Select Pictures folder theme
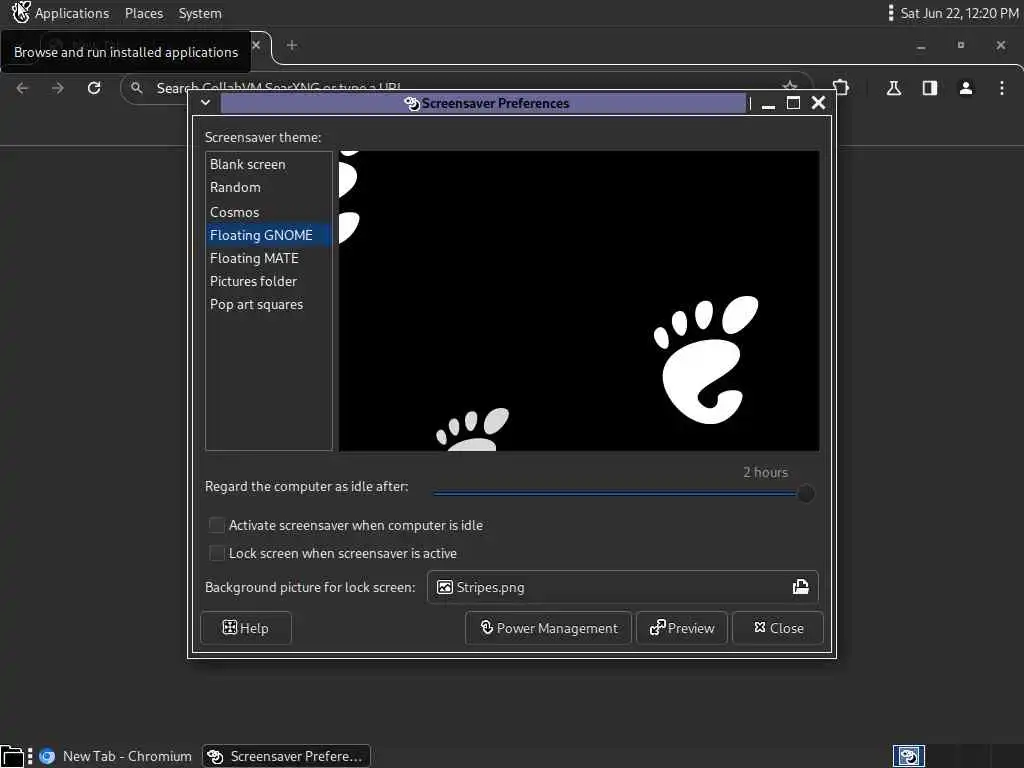 click(268, 281)
